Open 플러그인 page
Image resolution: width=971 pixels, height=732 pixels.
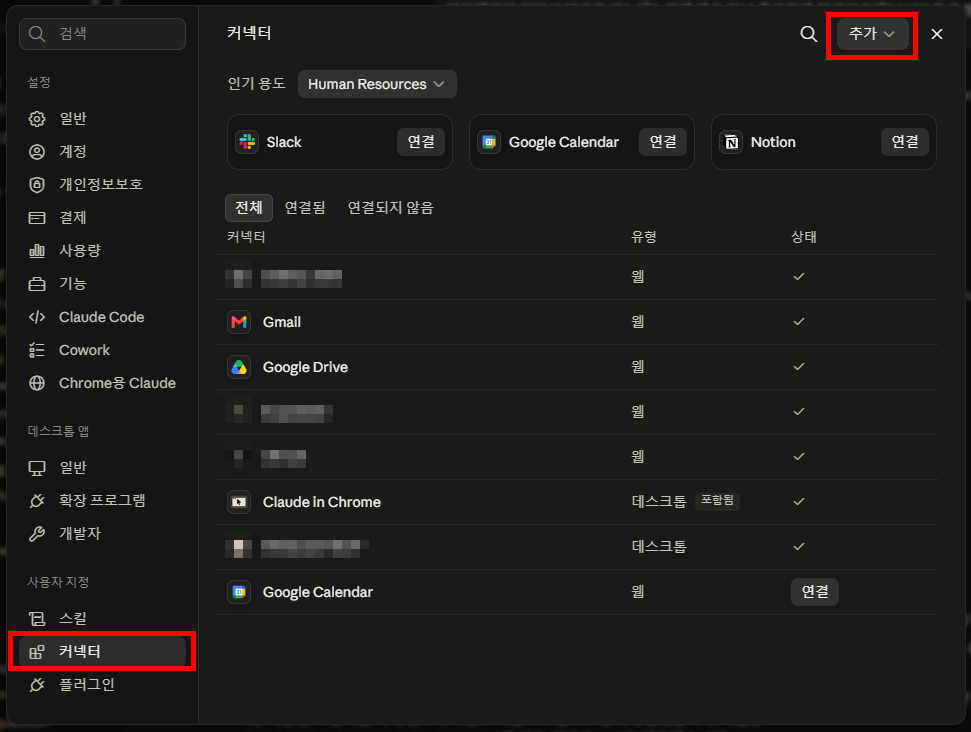tap(102, 684)
